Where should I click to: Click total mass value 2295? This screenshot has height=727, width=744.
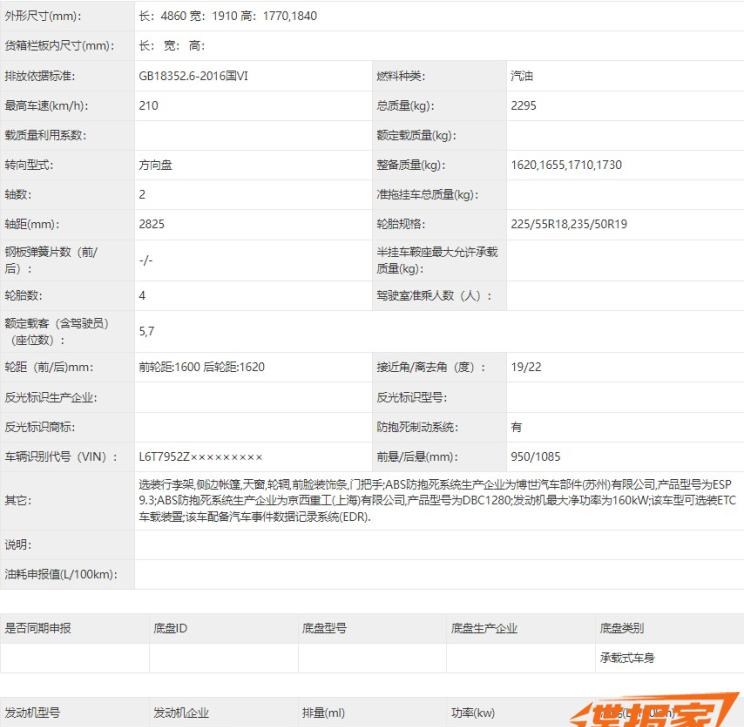pos(523,106)
